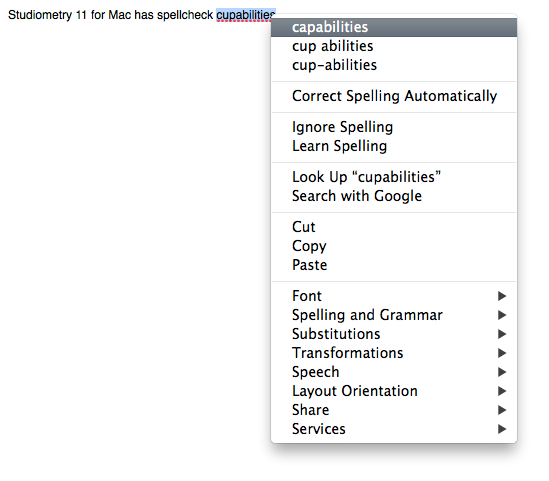
Task: Toggle Correct Spelling Automatically
Action: 394,96
